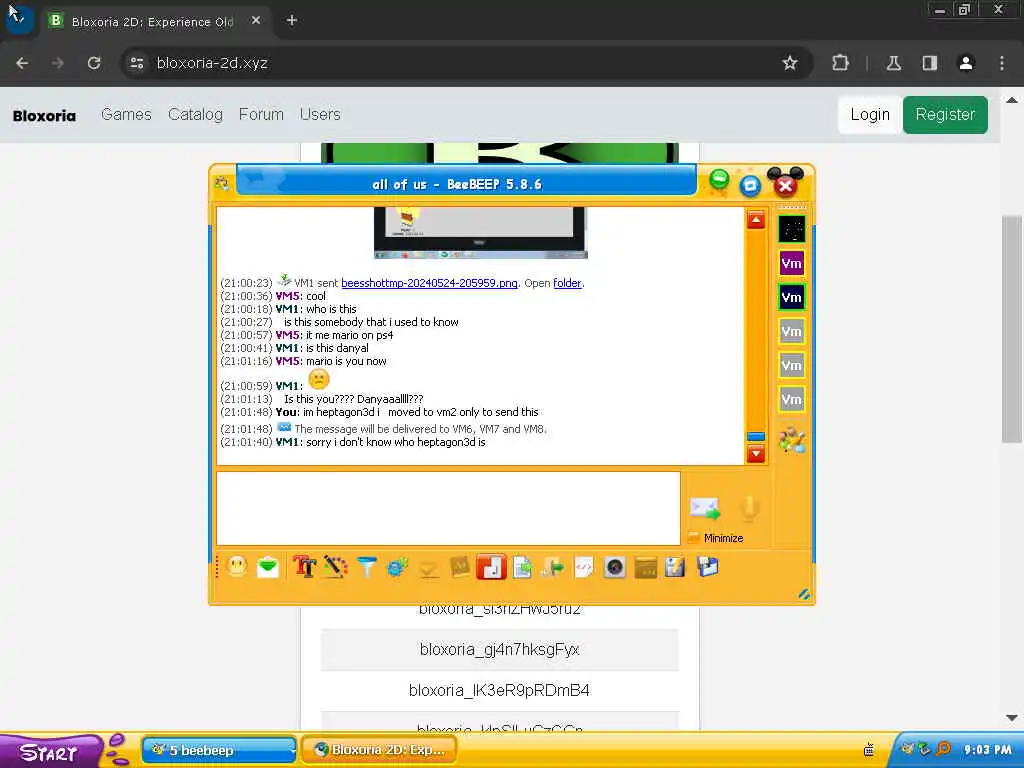The image size is (1024, 768).
Task: Click message 'it me mario on ps4'
Action: [349, 335]
